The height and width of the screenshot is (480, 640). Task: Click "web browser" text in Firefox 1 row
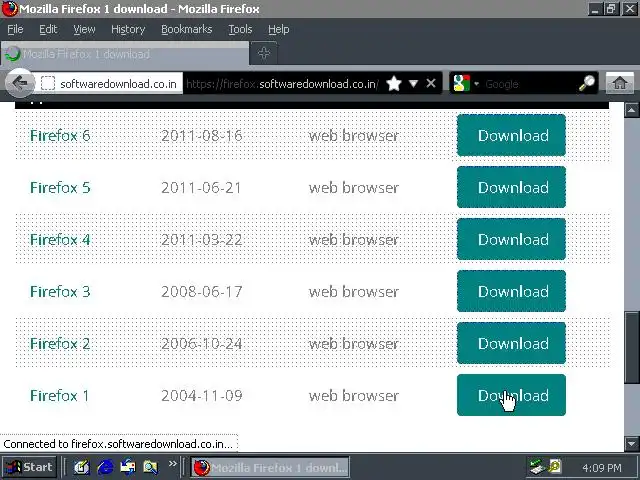353,396
